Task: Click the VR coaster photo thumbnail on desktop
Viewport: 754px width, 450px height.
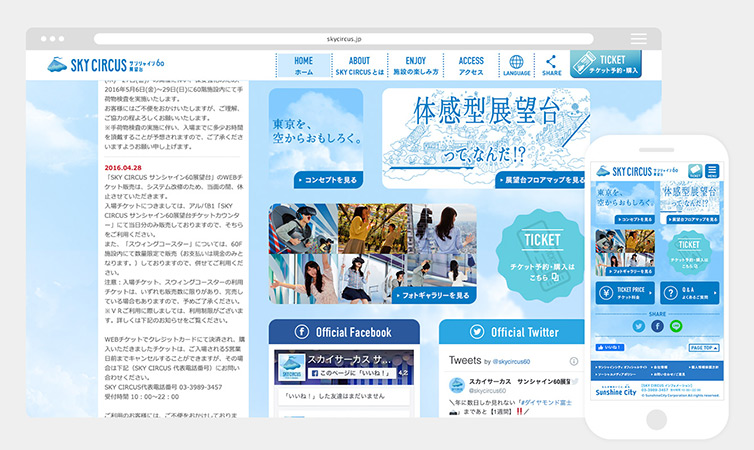Action: point(303,228)
